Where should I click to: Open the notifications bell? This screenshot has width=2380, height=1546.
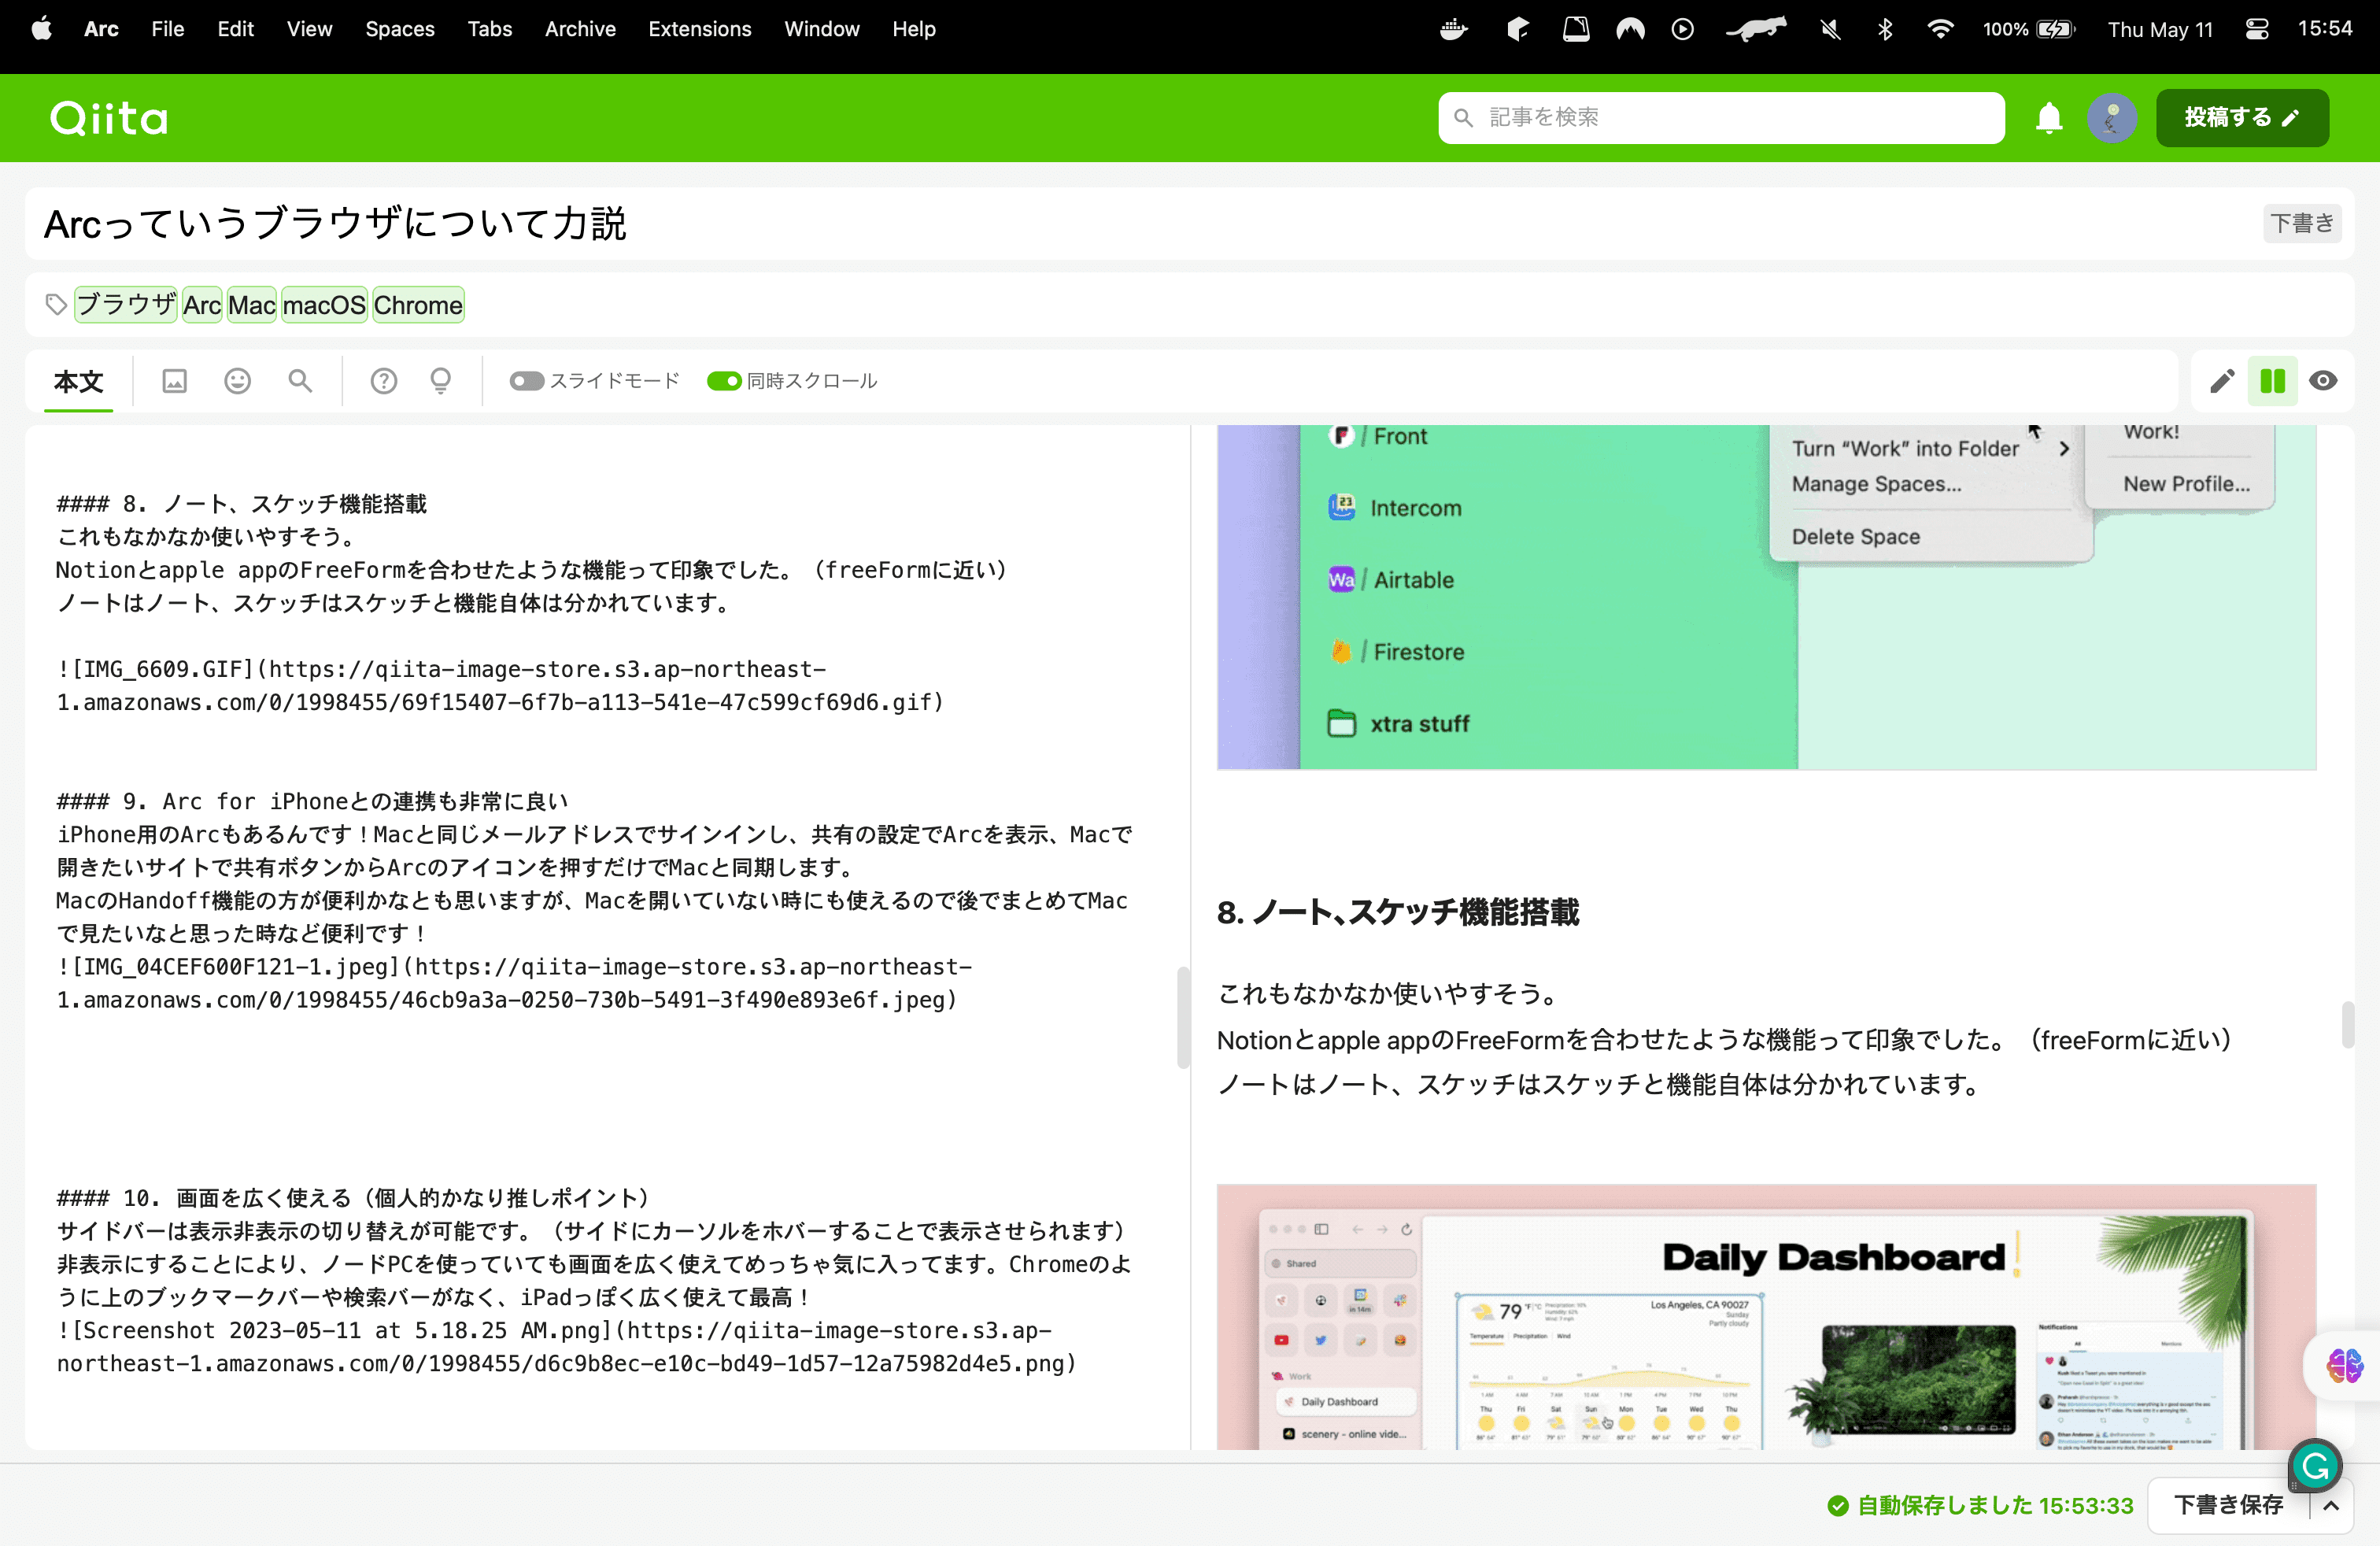(x=2049, y=118)
